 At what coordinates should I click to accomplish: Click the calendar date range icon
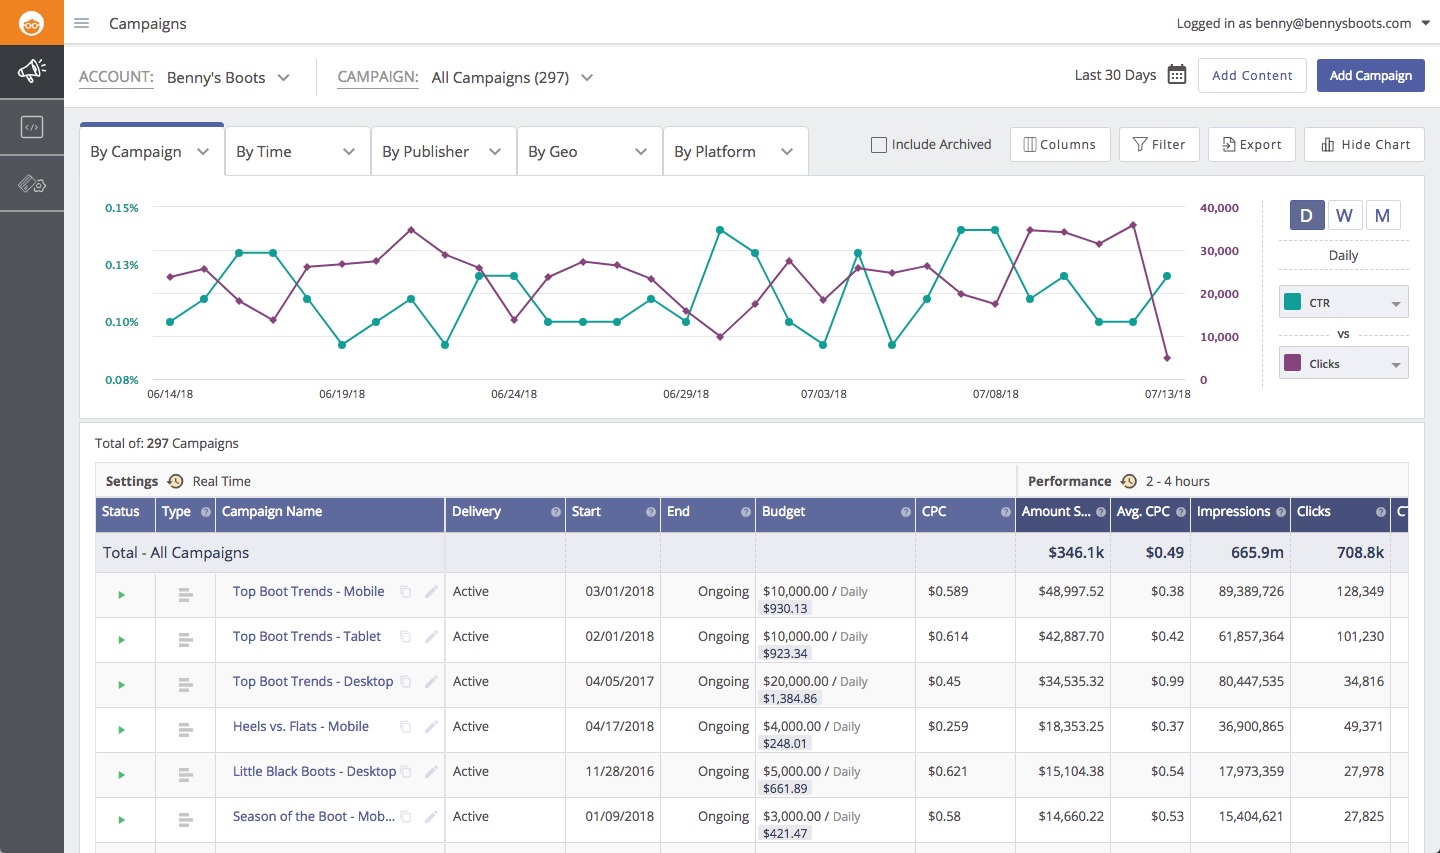1177,75
